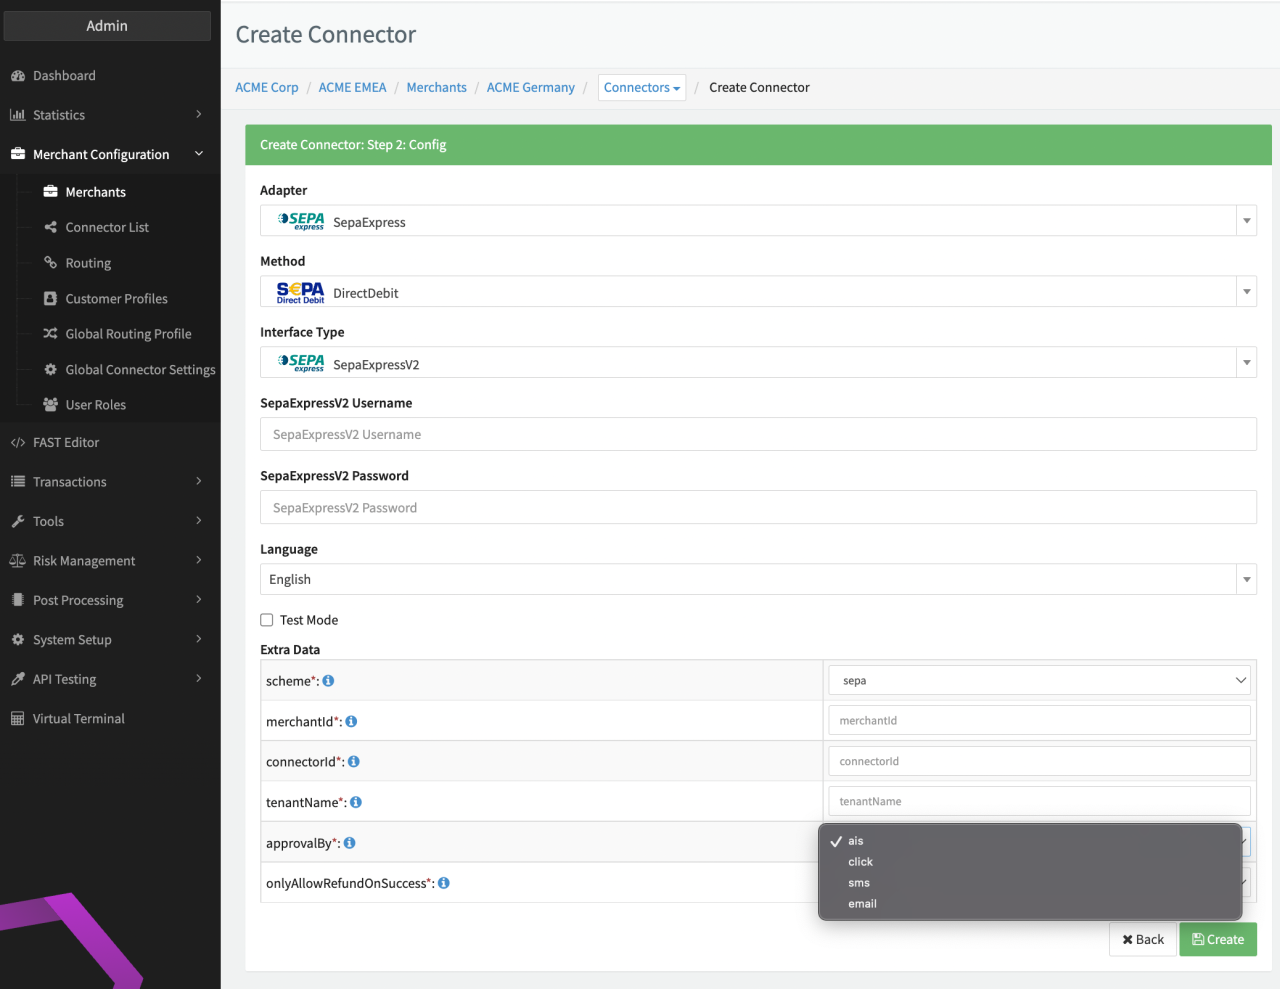Click the info icon next to tenantName
Viewport: 1280px width, 989px height.
tap(356, 802)
